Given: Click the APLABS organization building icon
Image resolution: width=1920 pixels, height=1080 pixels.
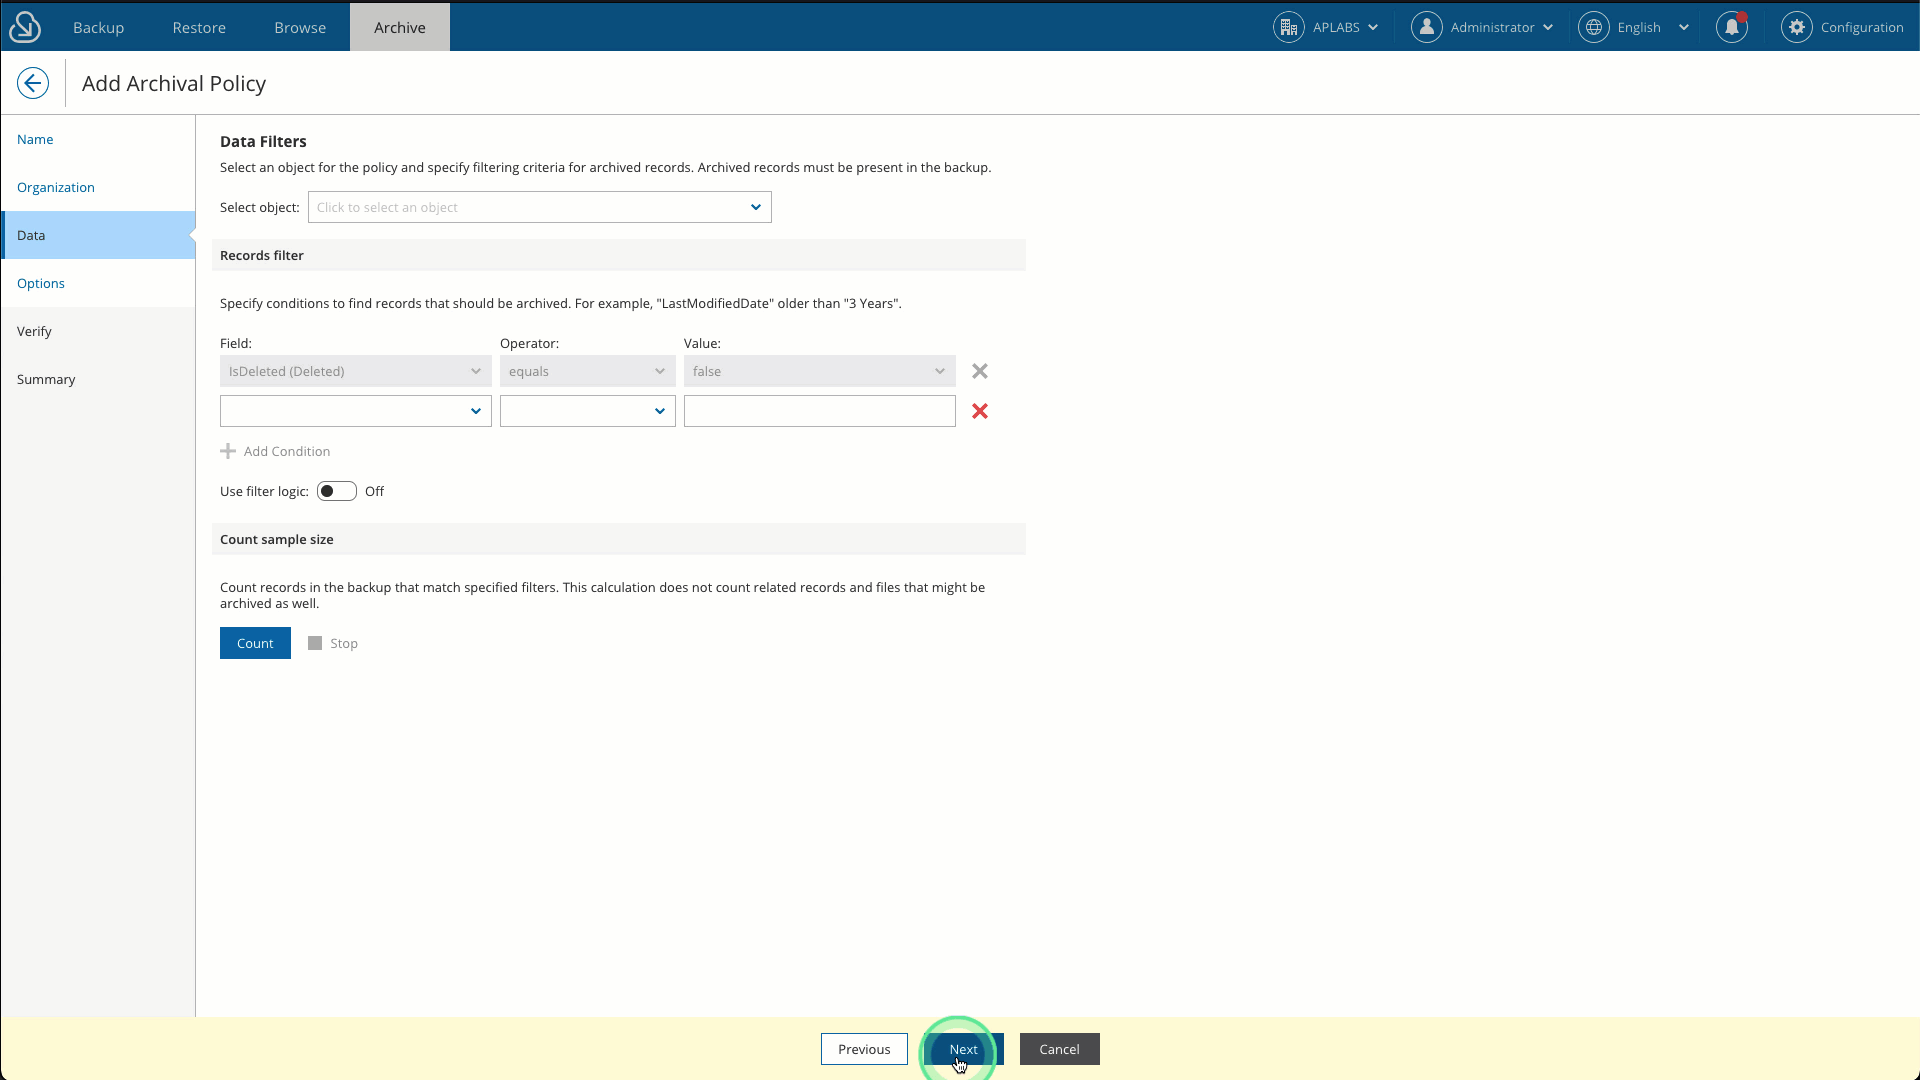Looking at the screenshot, I should pyautogui.click(x=1289, y=27).
